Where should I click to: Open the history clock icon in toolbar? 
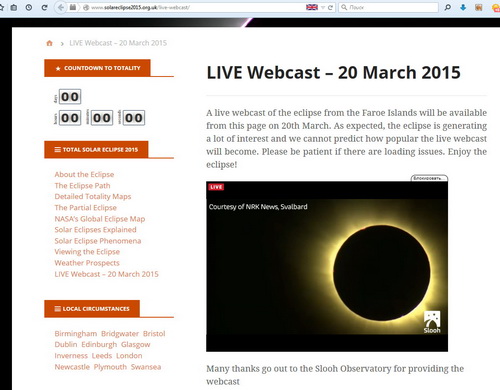pos(29,7)
